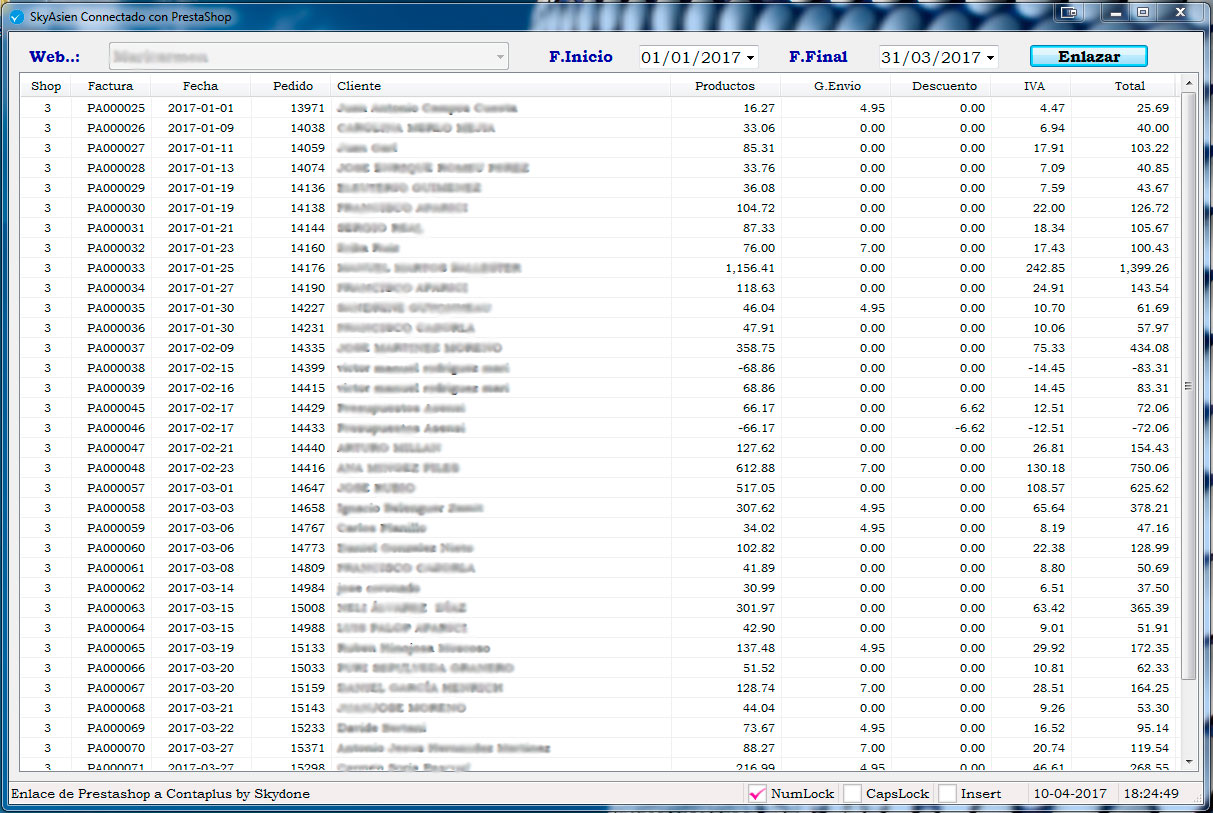The height and width of the screenshot is (813, 1213).
Task: Sort by the Pedido column header
Action: (292, 86)
